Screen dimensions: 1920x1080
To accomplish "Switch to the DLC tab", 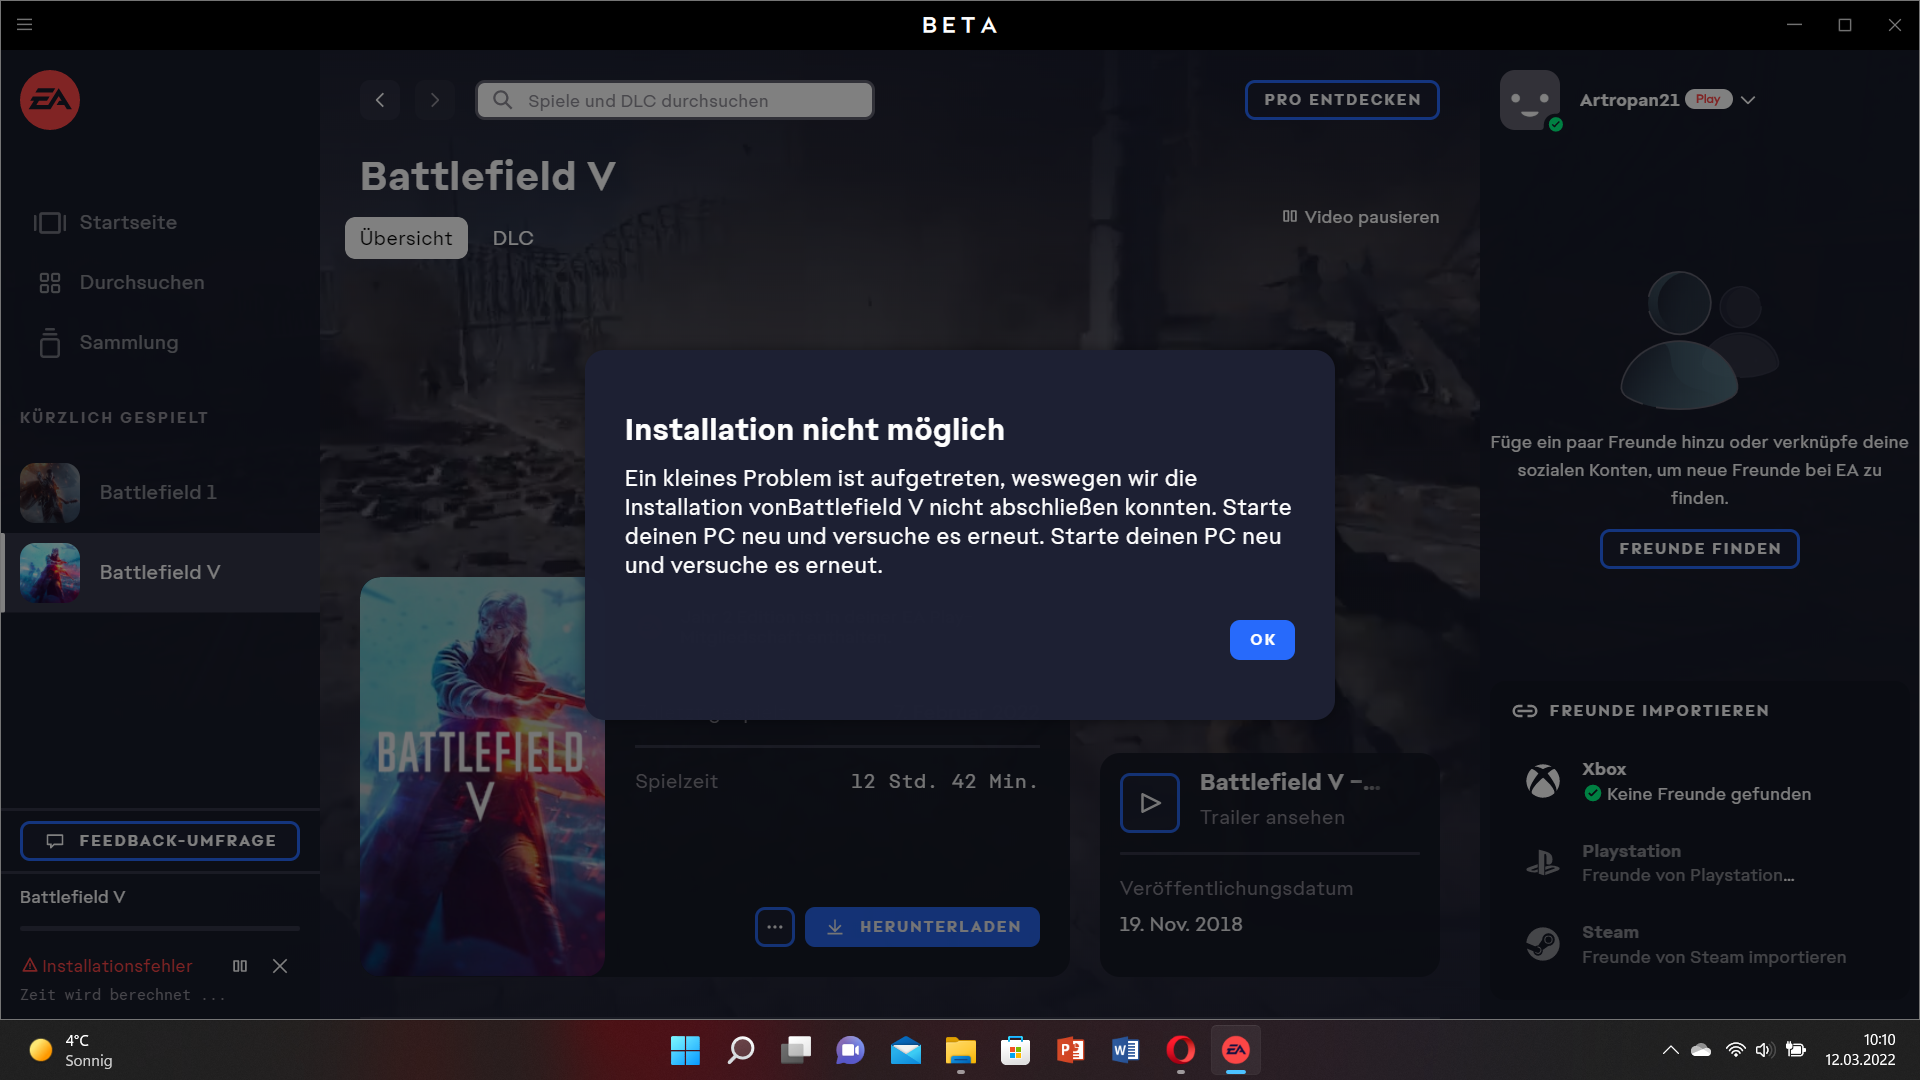I will (x=513, y=238).
